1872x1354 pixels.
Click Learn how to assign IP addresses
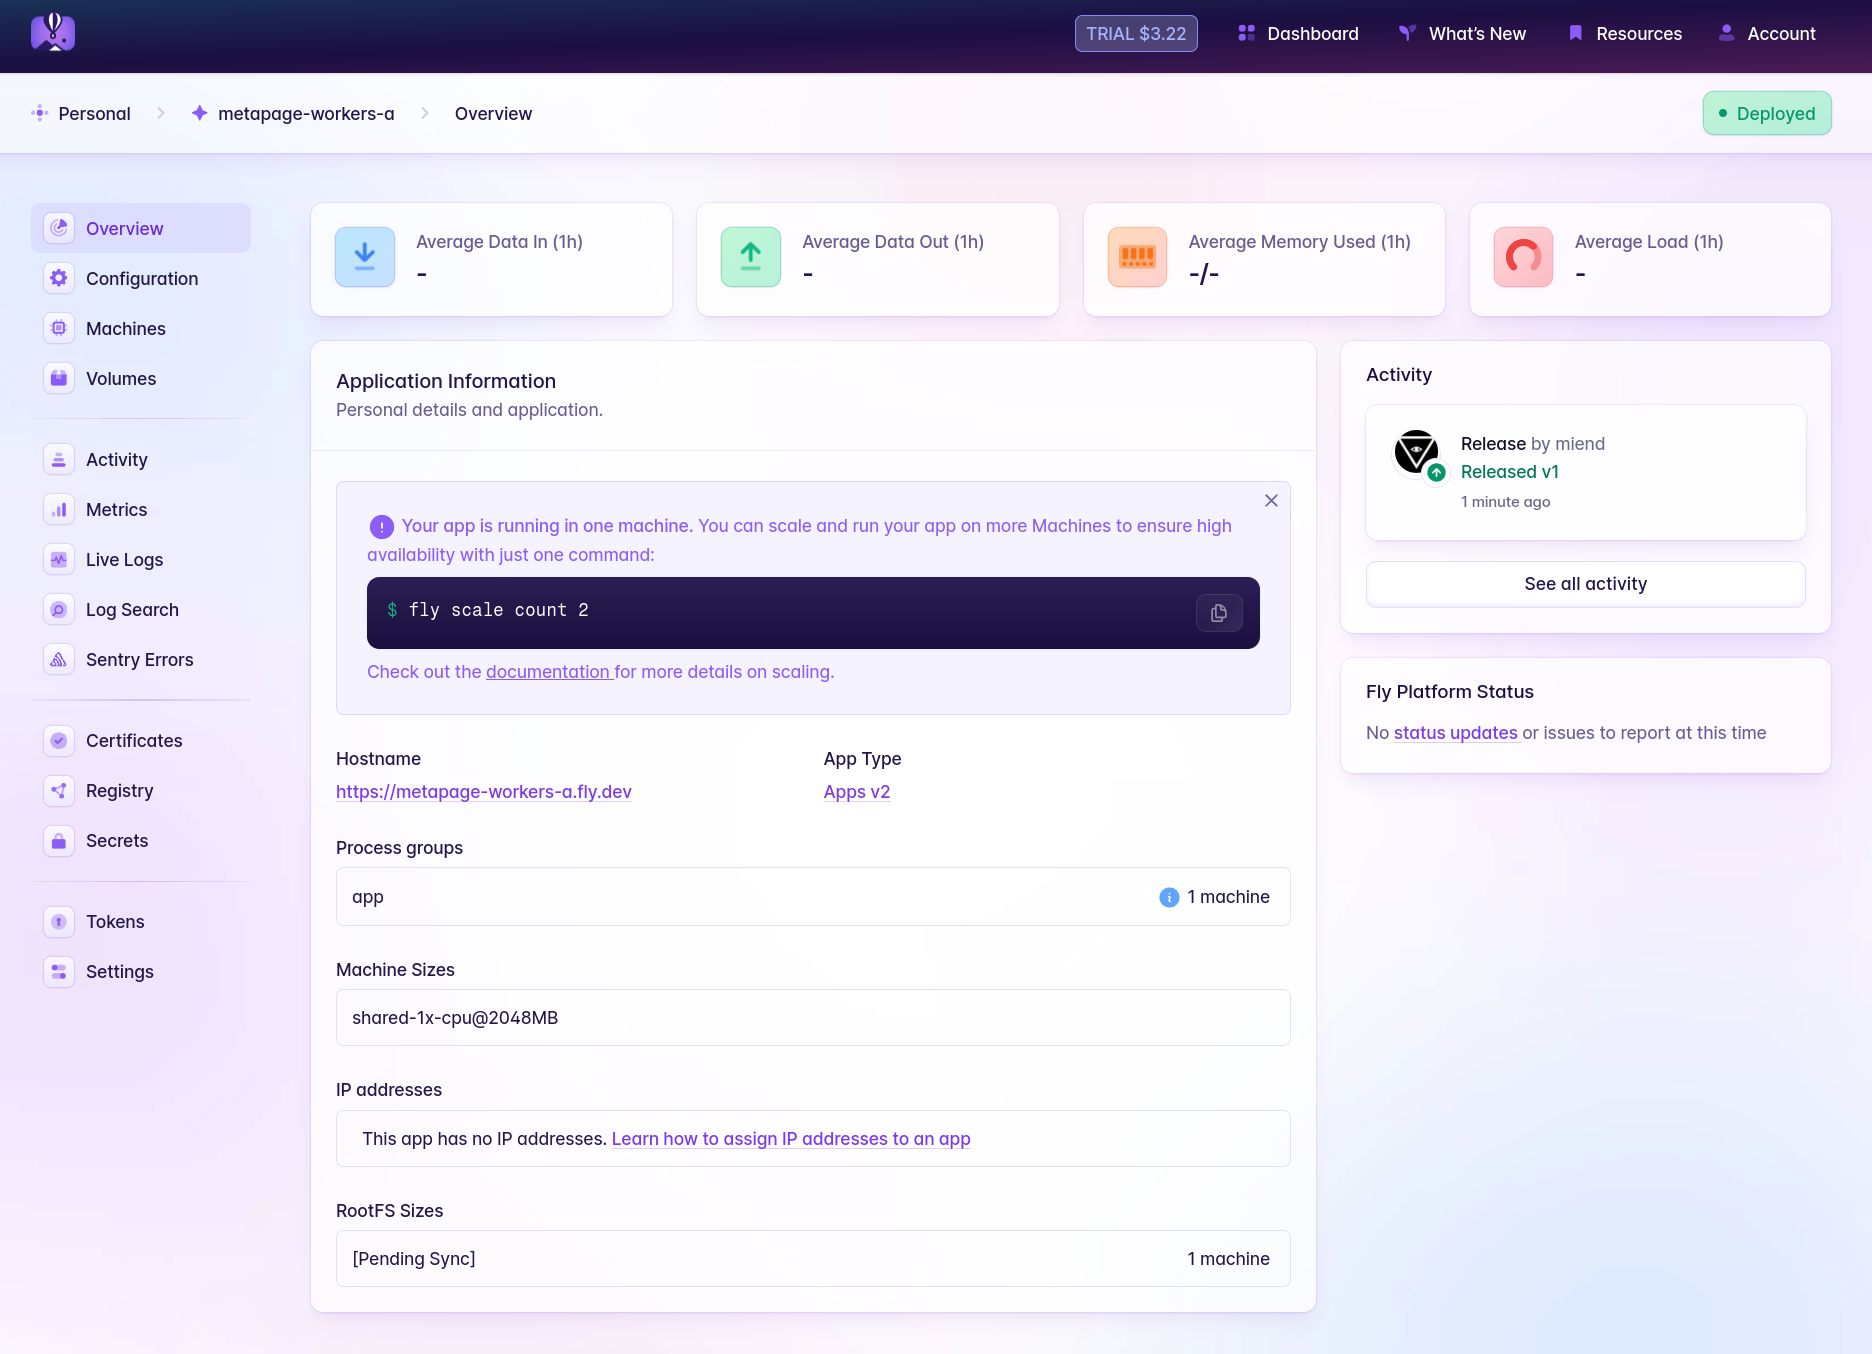coord(791,1138)
